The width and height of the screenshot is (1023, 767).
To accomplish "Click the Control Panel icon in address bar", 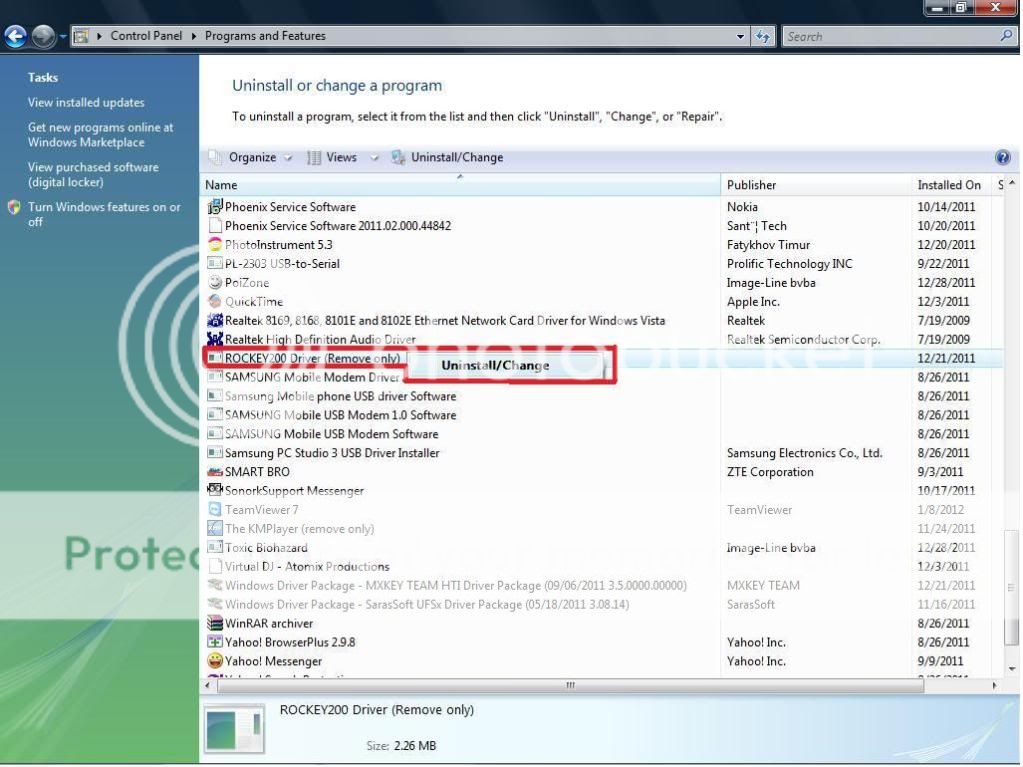I will [81, 36].
